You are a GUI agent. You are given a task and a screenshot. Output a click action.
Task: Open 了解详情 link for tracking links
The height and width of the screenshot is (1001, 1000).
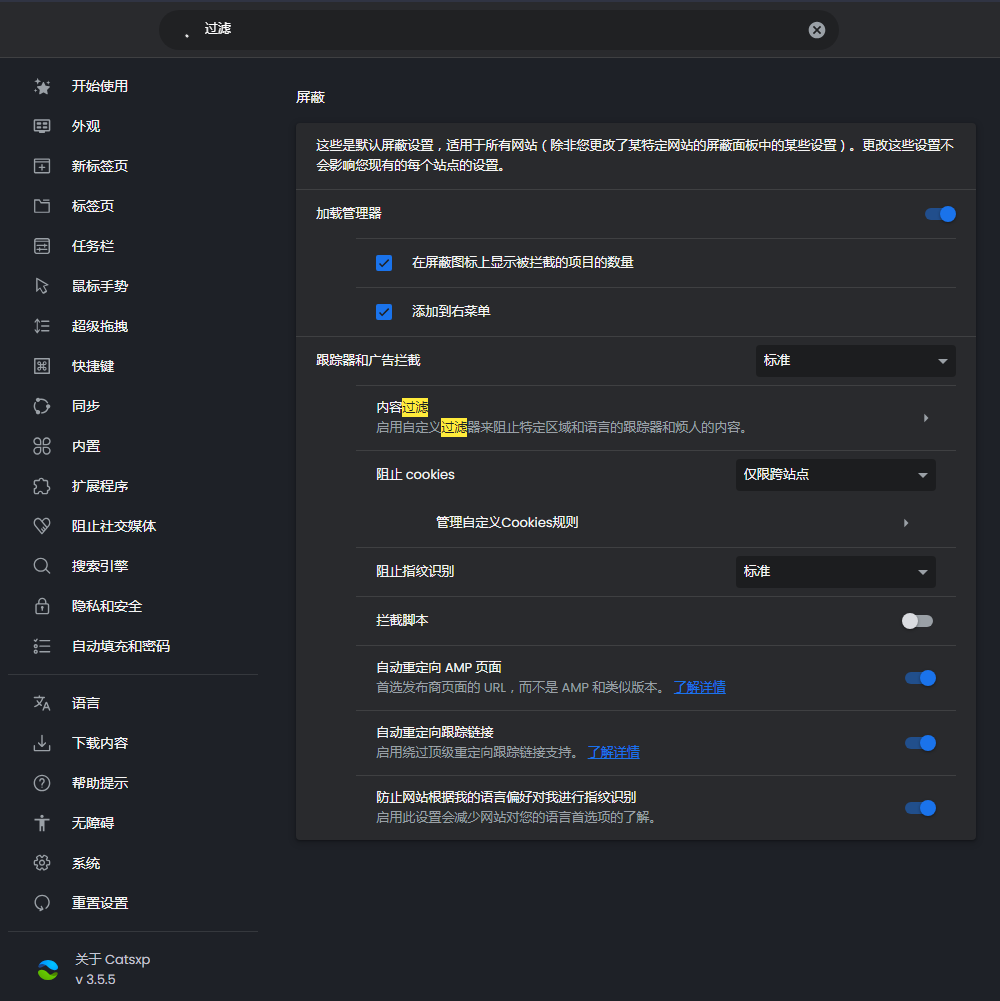click(613, 753)
